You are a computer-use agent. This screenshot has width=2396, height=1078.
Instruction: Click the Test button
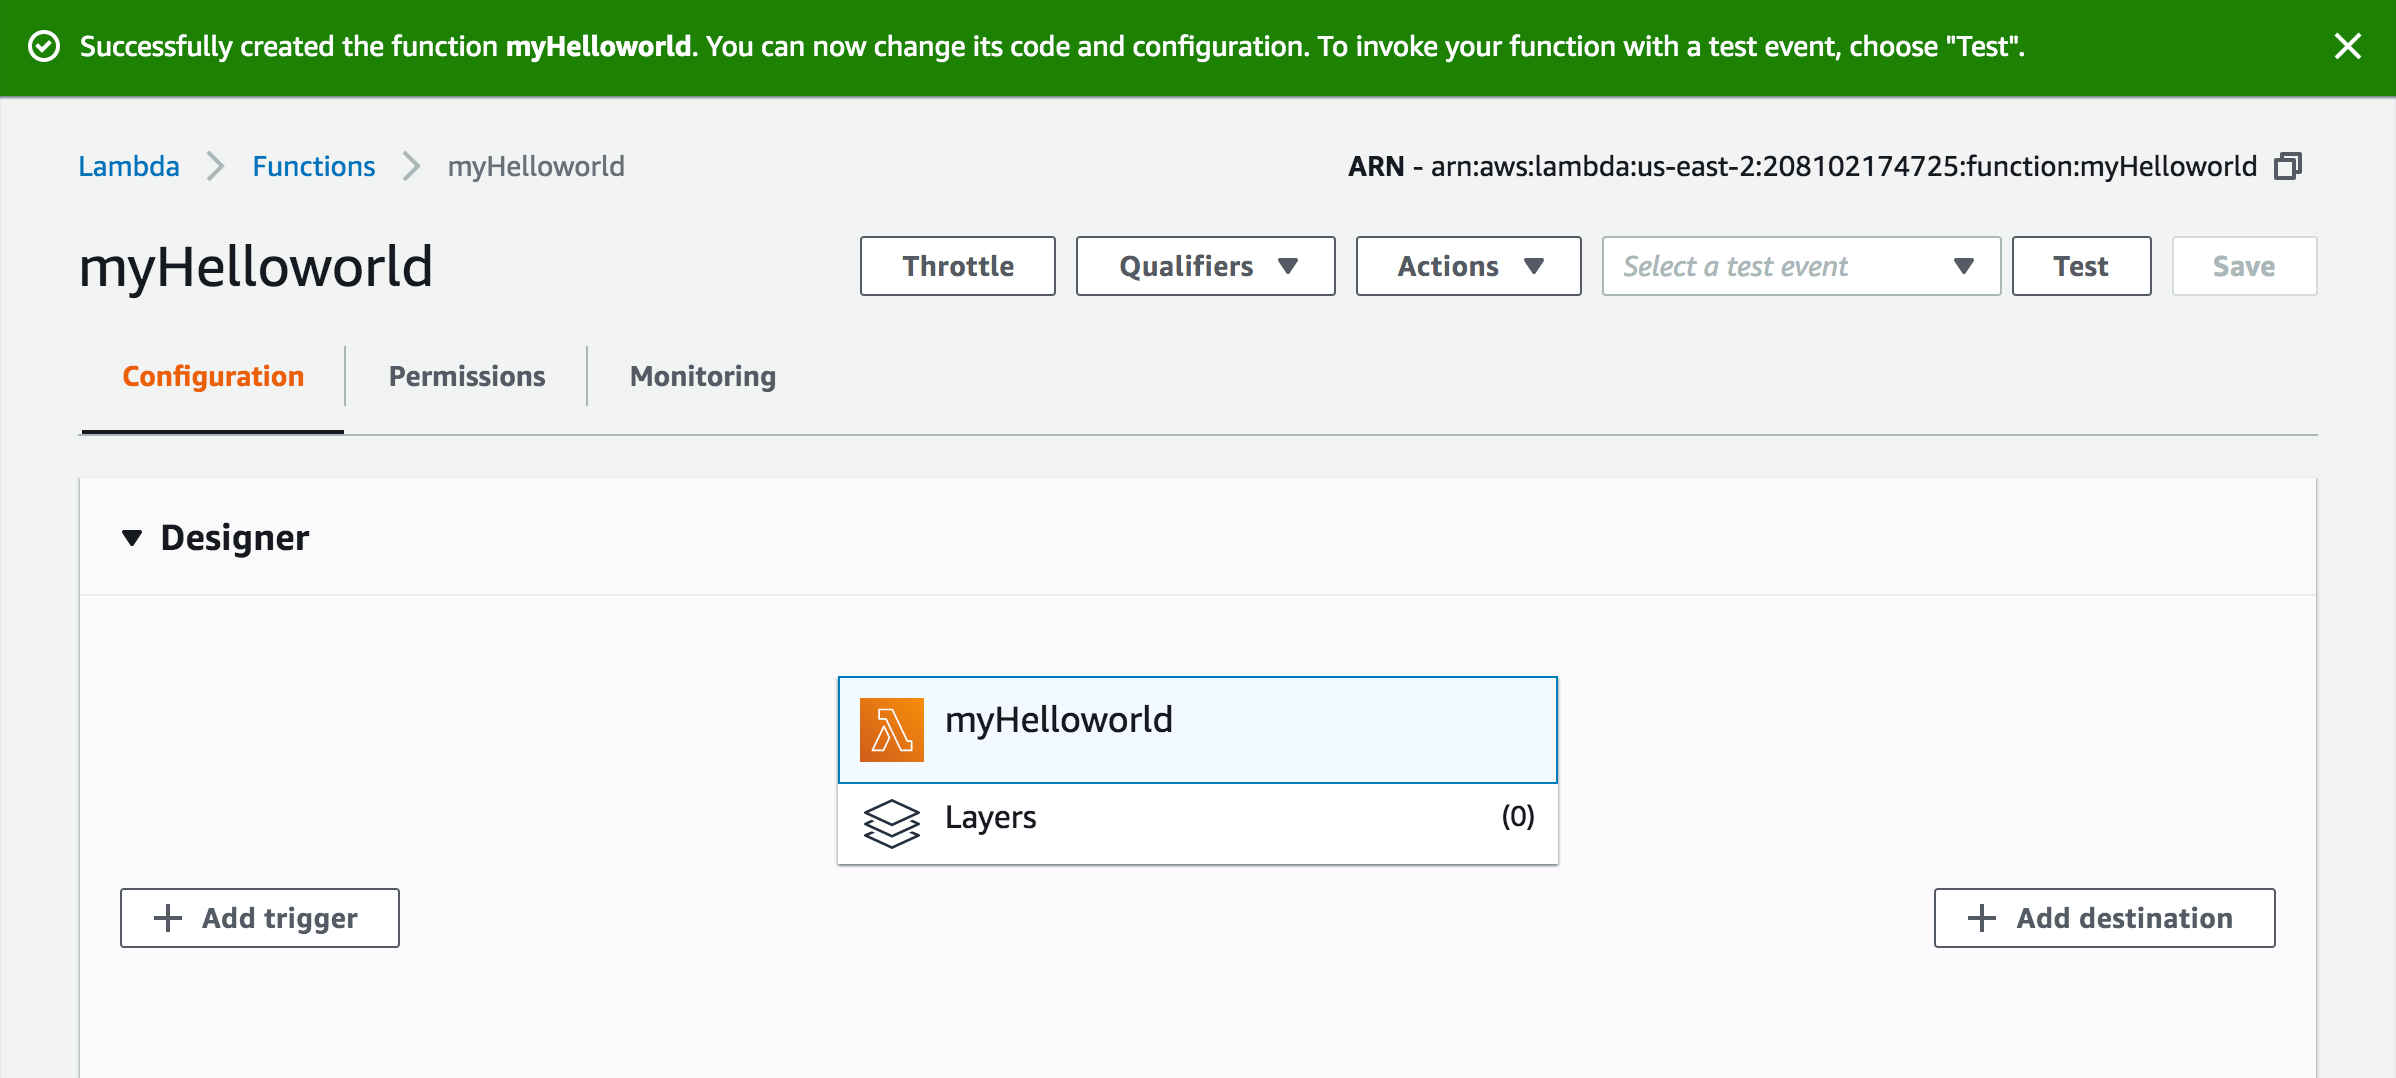pyautogui.click(x=2081, y=266)
